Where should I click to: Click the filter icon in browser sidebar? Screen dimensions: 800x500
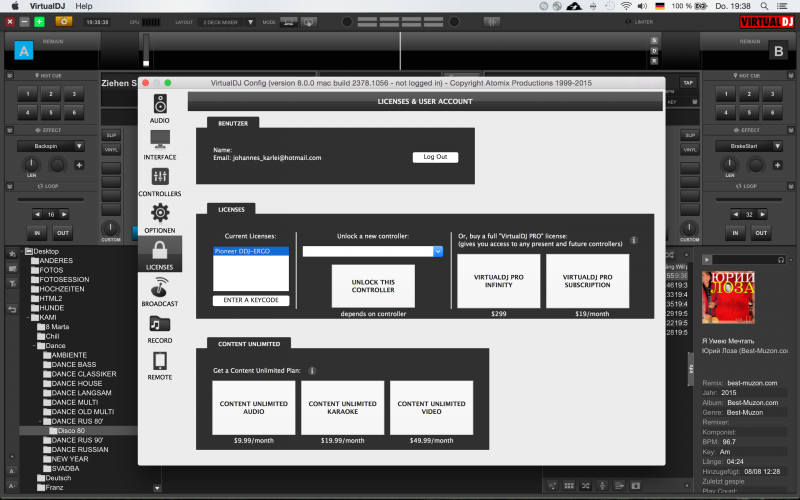(12, 283)
